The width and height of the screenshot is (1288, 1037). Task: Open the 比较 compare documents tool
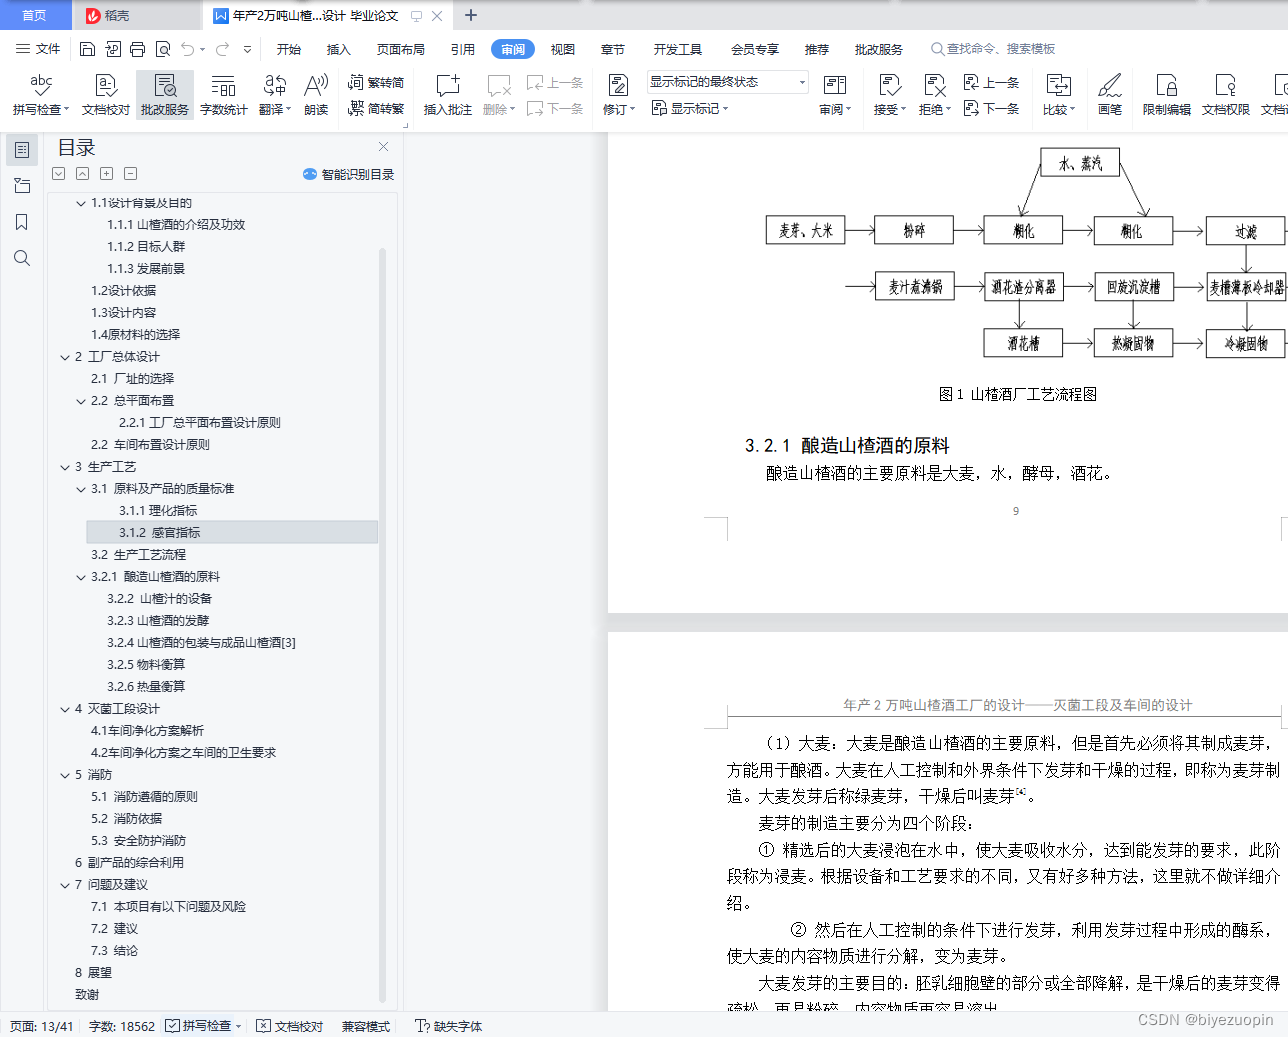pos(1058,95)
